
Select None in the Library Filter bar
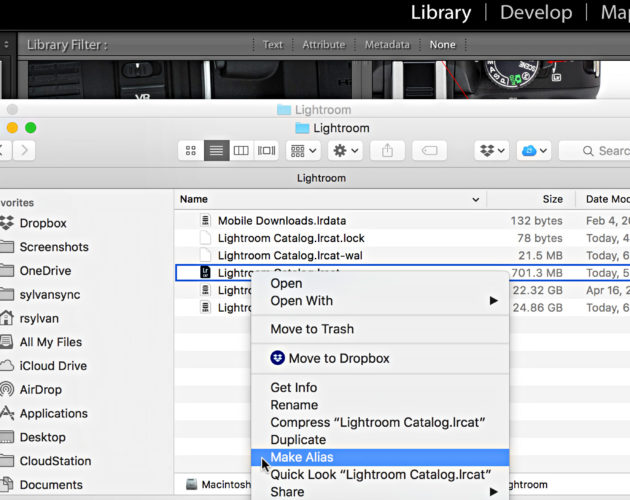tap(443, 45)
